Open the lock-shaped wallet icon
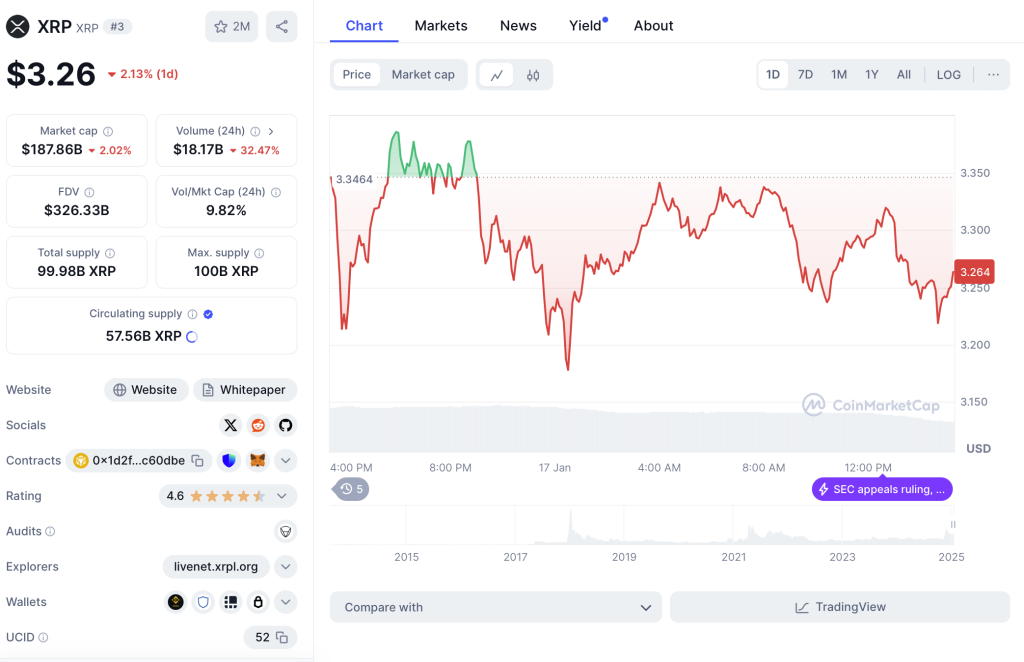Image resolution: width=1024 pixels, height=662 pixels. [258, 602]
